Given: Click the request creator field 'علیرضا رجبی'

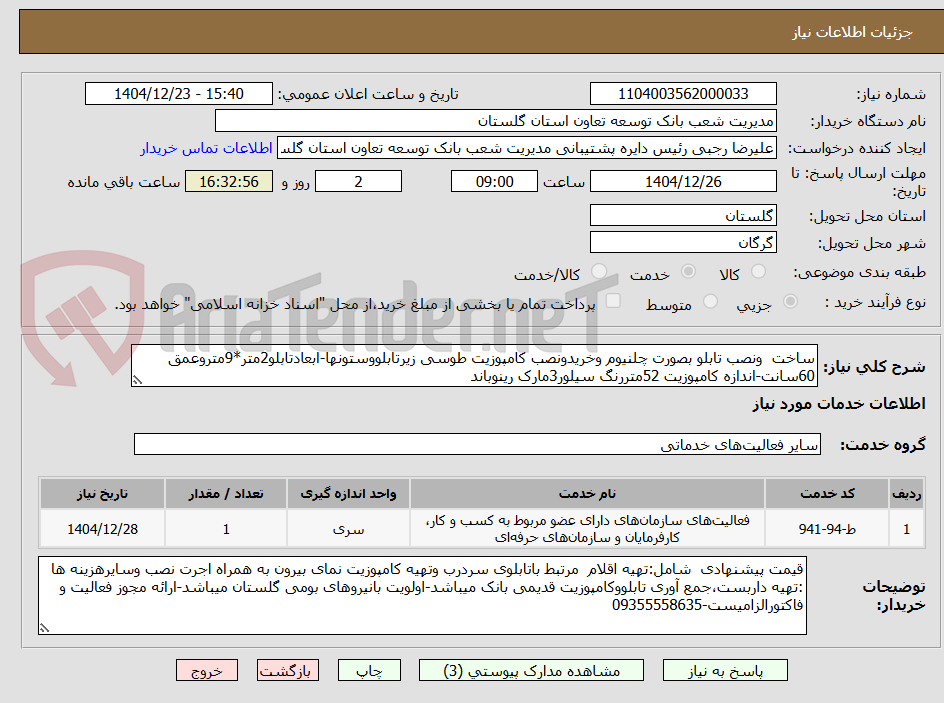Looking at the screenshot, I should pyautogui.click(x=527, y=148).
